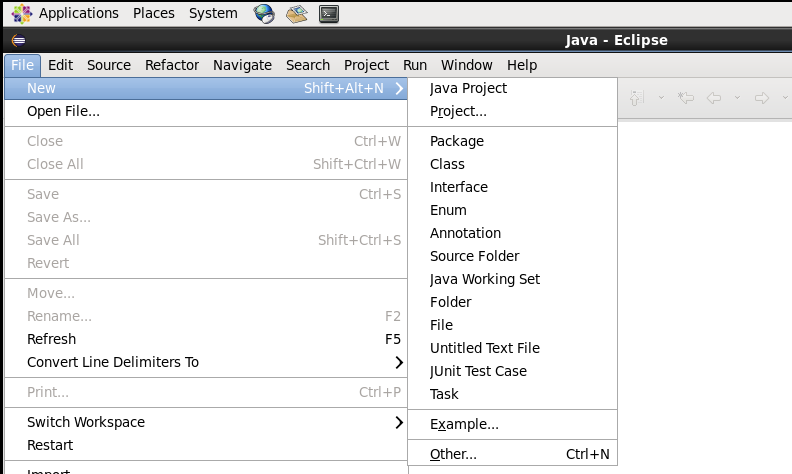Screen dimensions: 792x474
Task: Click the greyed-out Close entry
Action: [206, 141]
